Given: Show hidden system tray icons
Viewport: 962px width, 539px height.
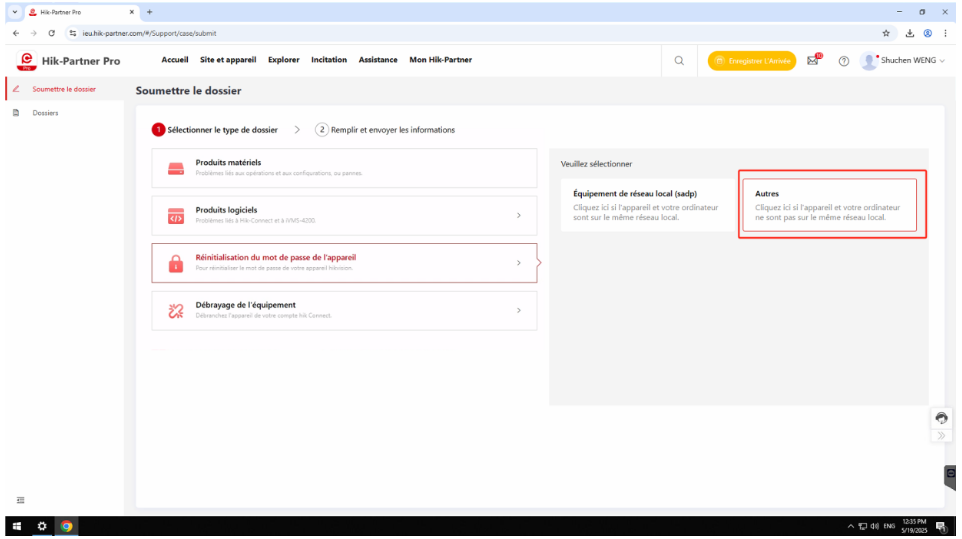Looking at the screenshot, I should 850,526.
